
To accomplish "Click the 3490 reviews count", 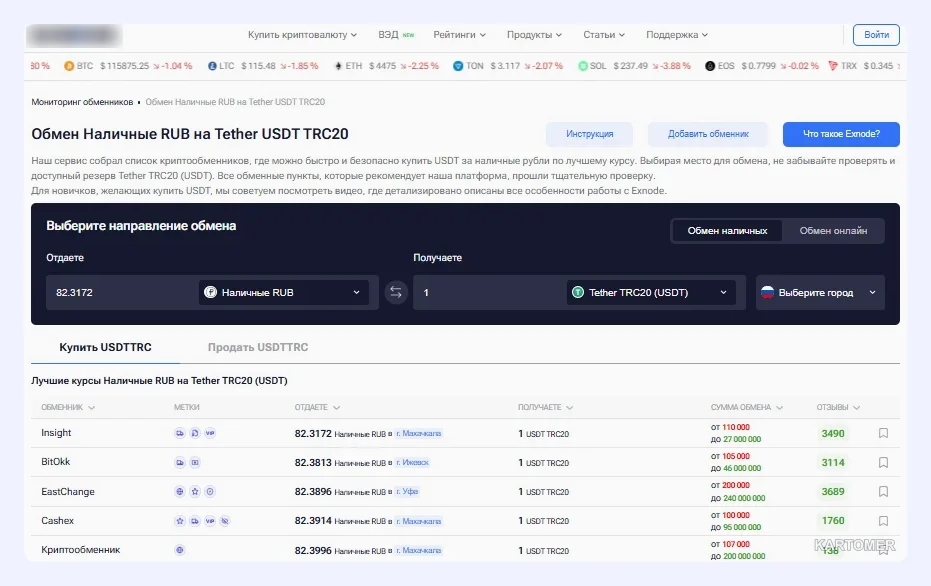I will (x=832, y=433).
